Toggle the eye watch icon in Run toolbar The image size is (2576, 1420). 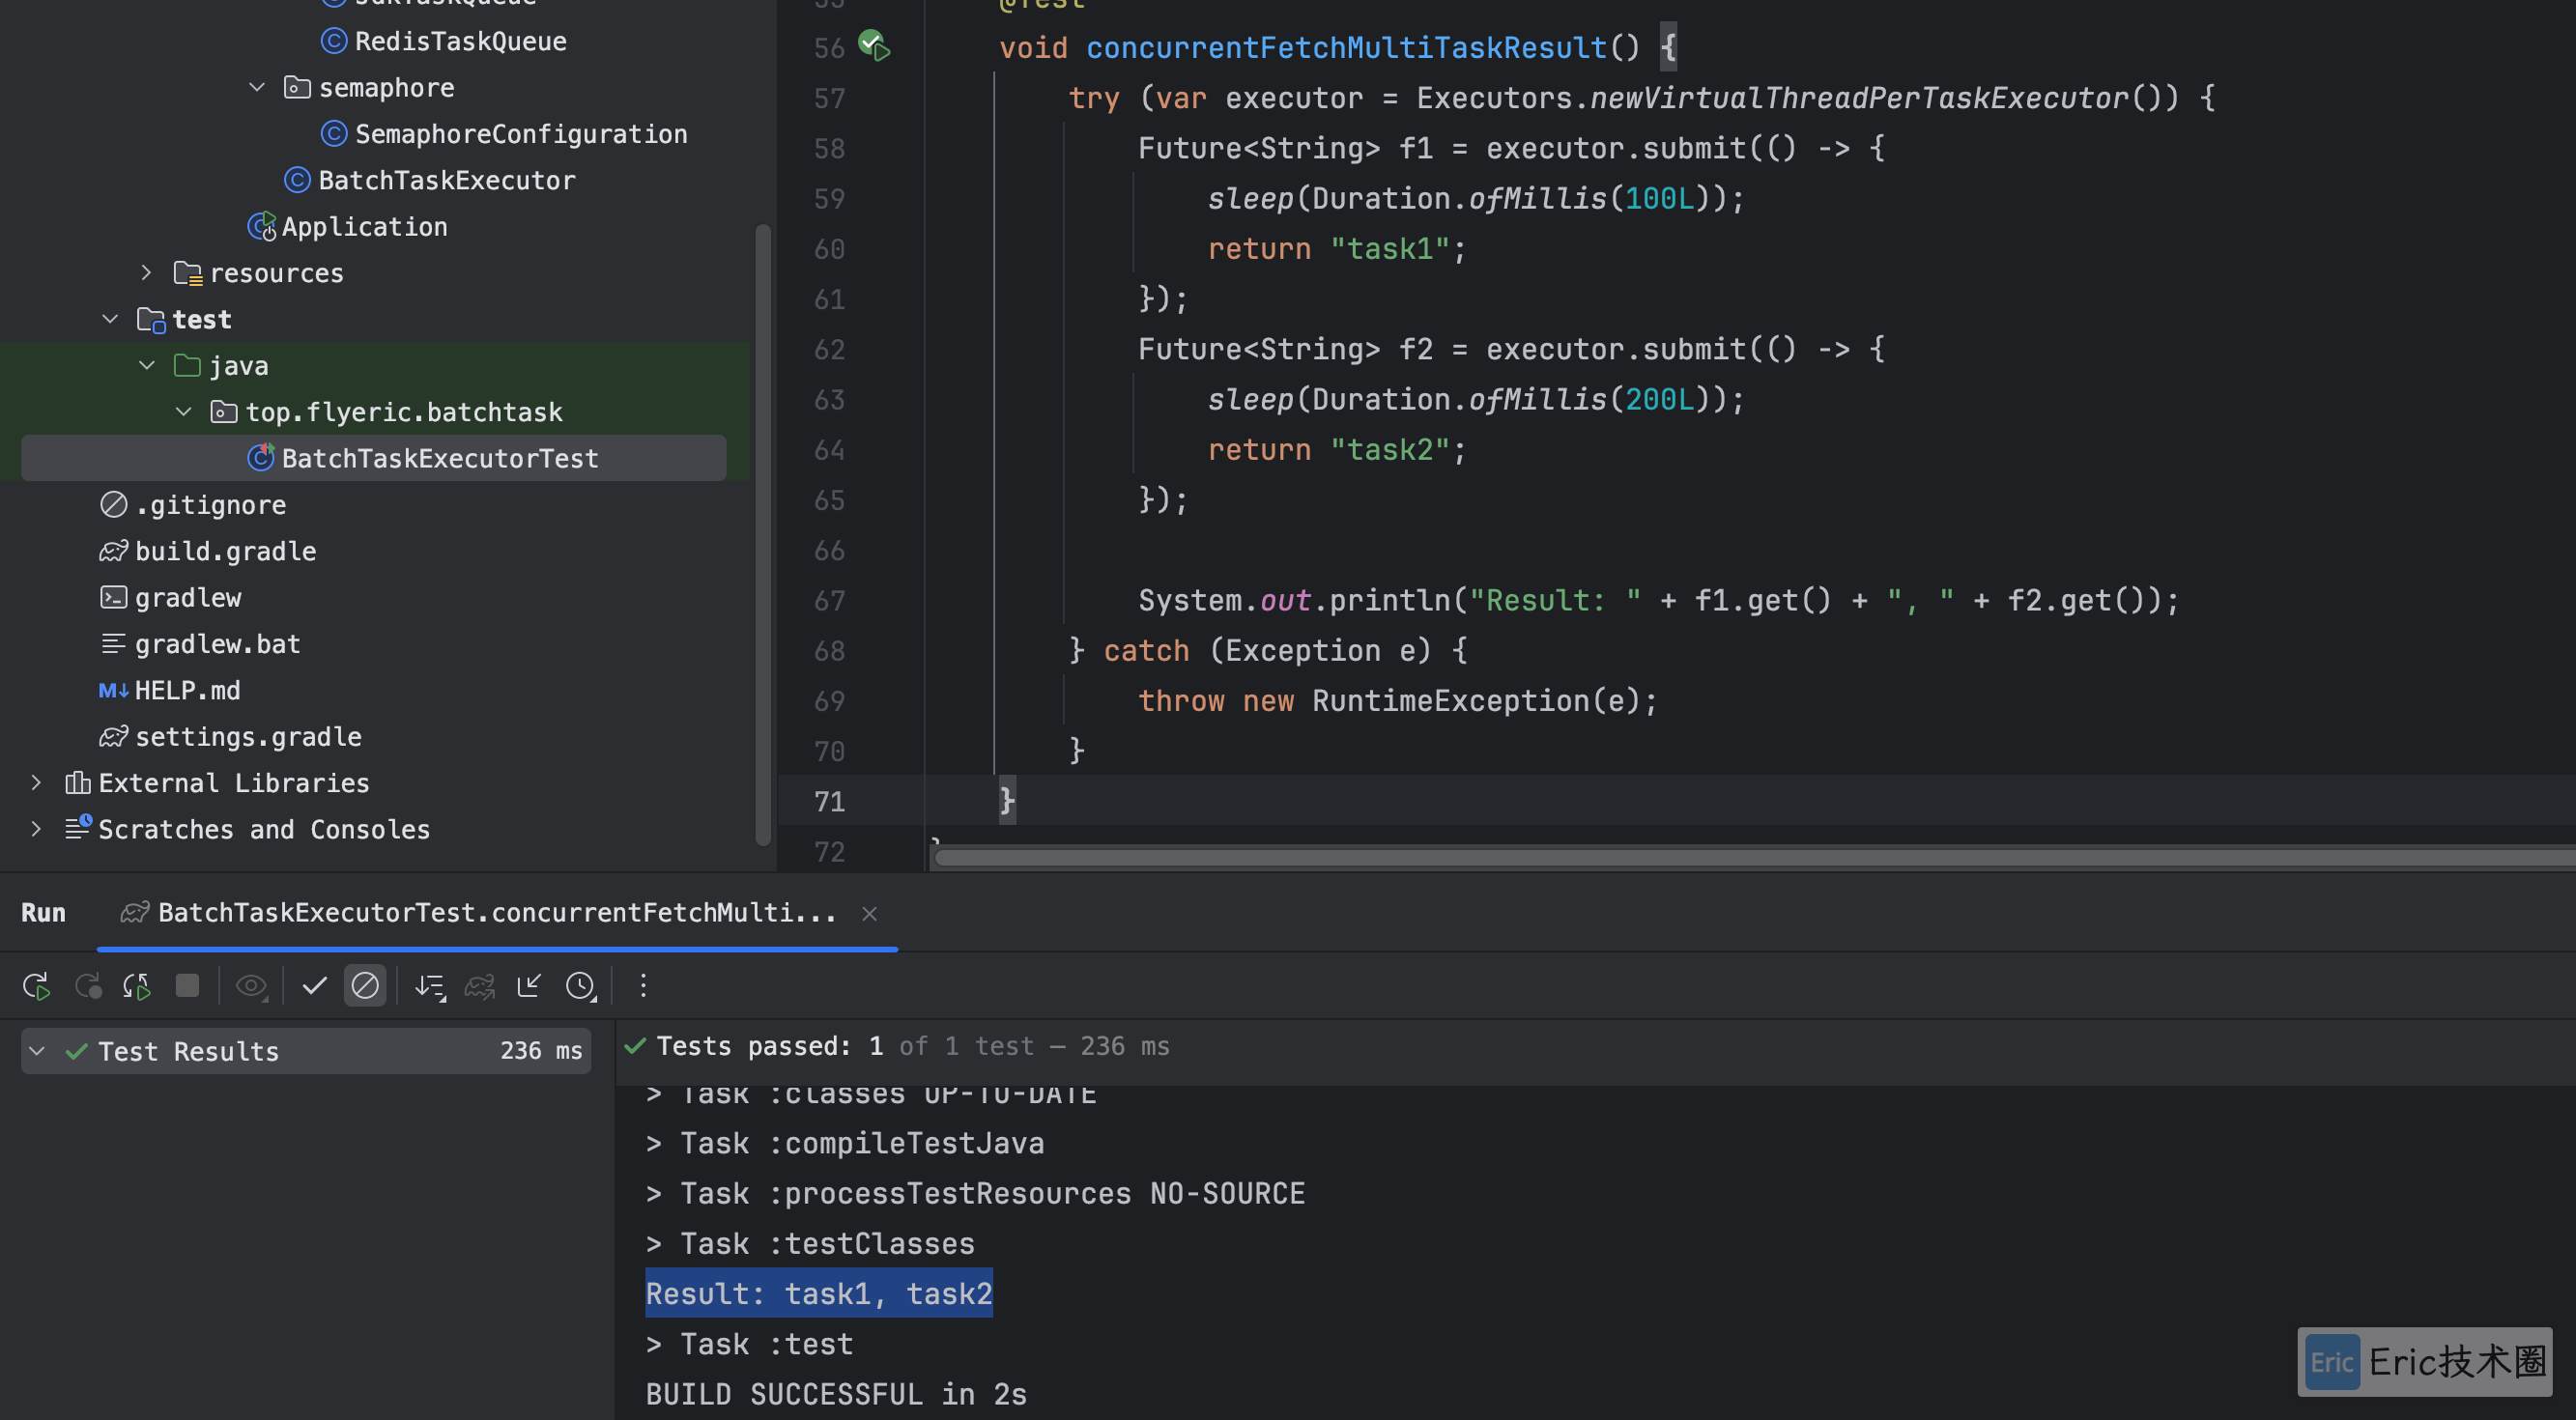click(251, 986)
